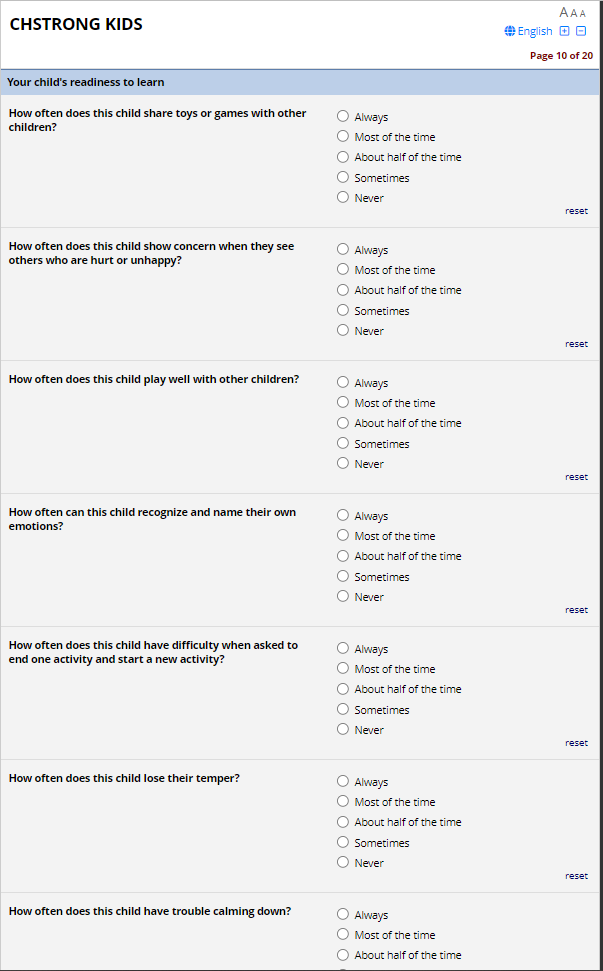The height and width of the screenshot is (971, 603).
Task: Reset the recognize emotions question answer
Action: (x=576, y=610)
